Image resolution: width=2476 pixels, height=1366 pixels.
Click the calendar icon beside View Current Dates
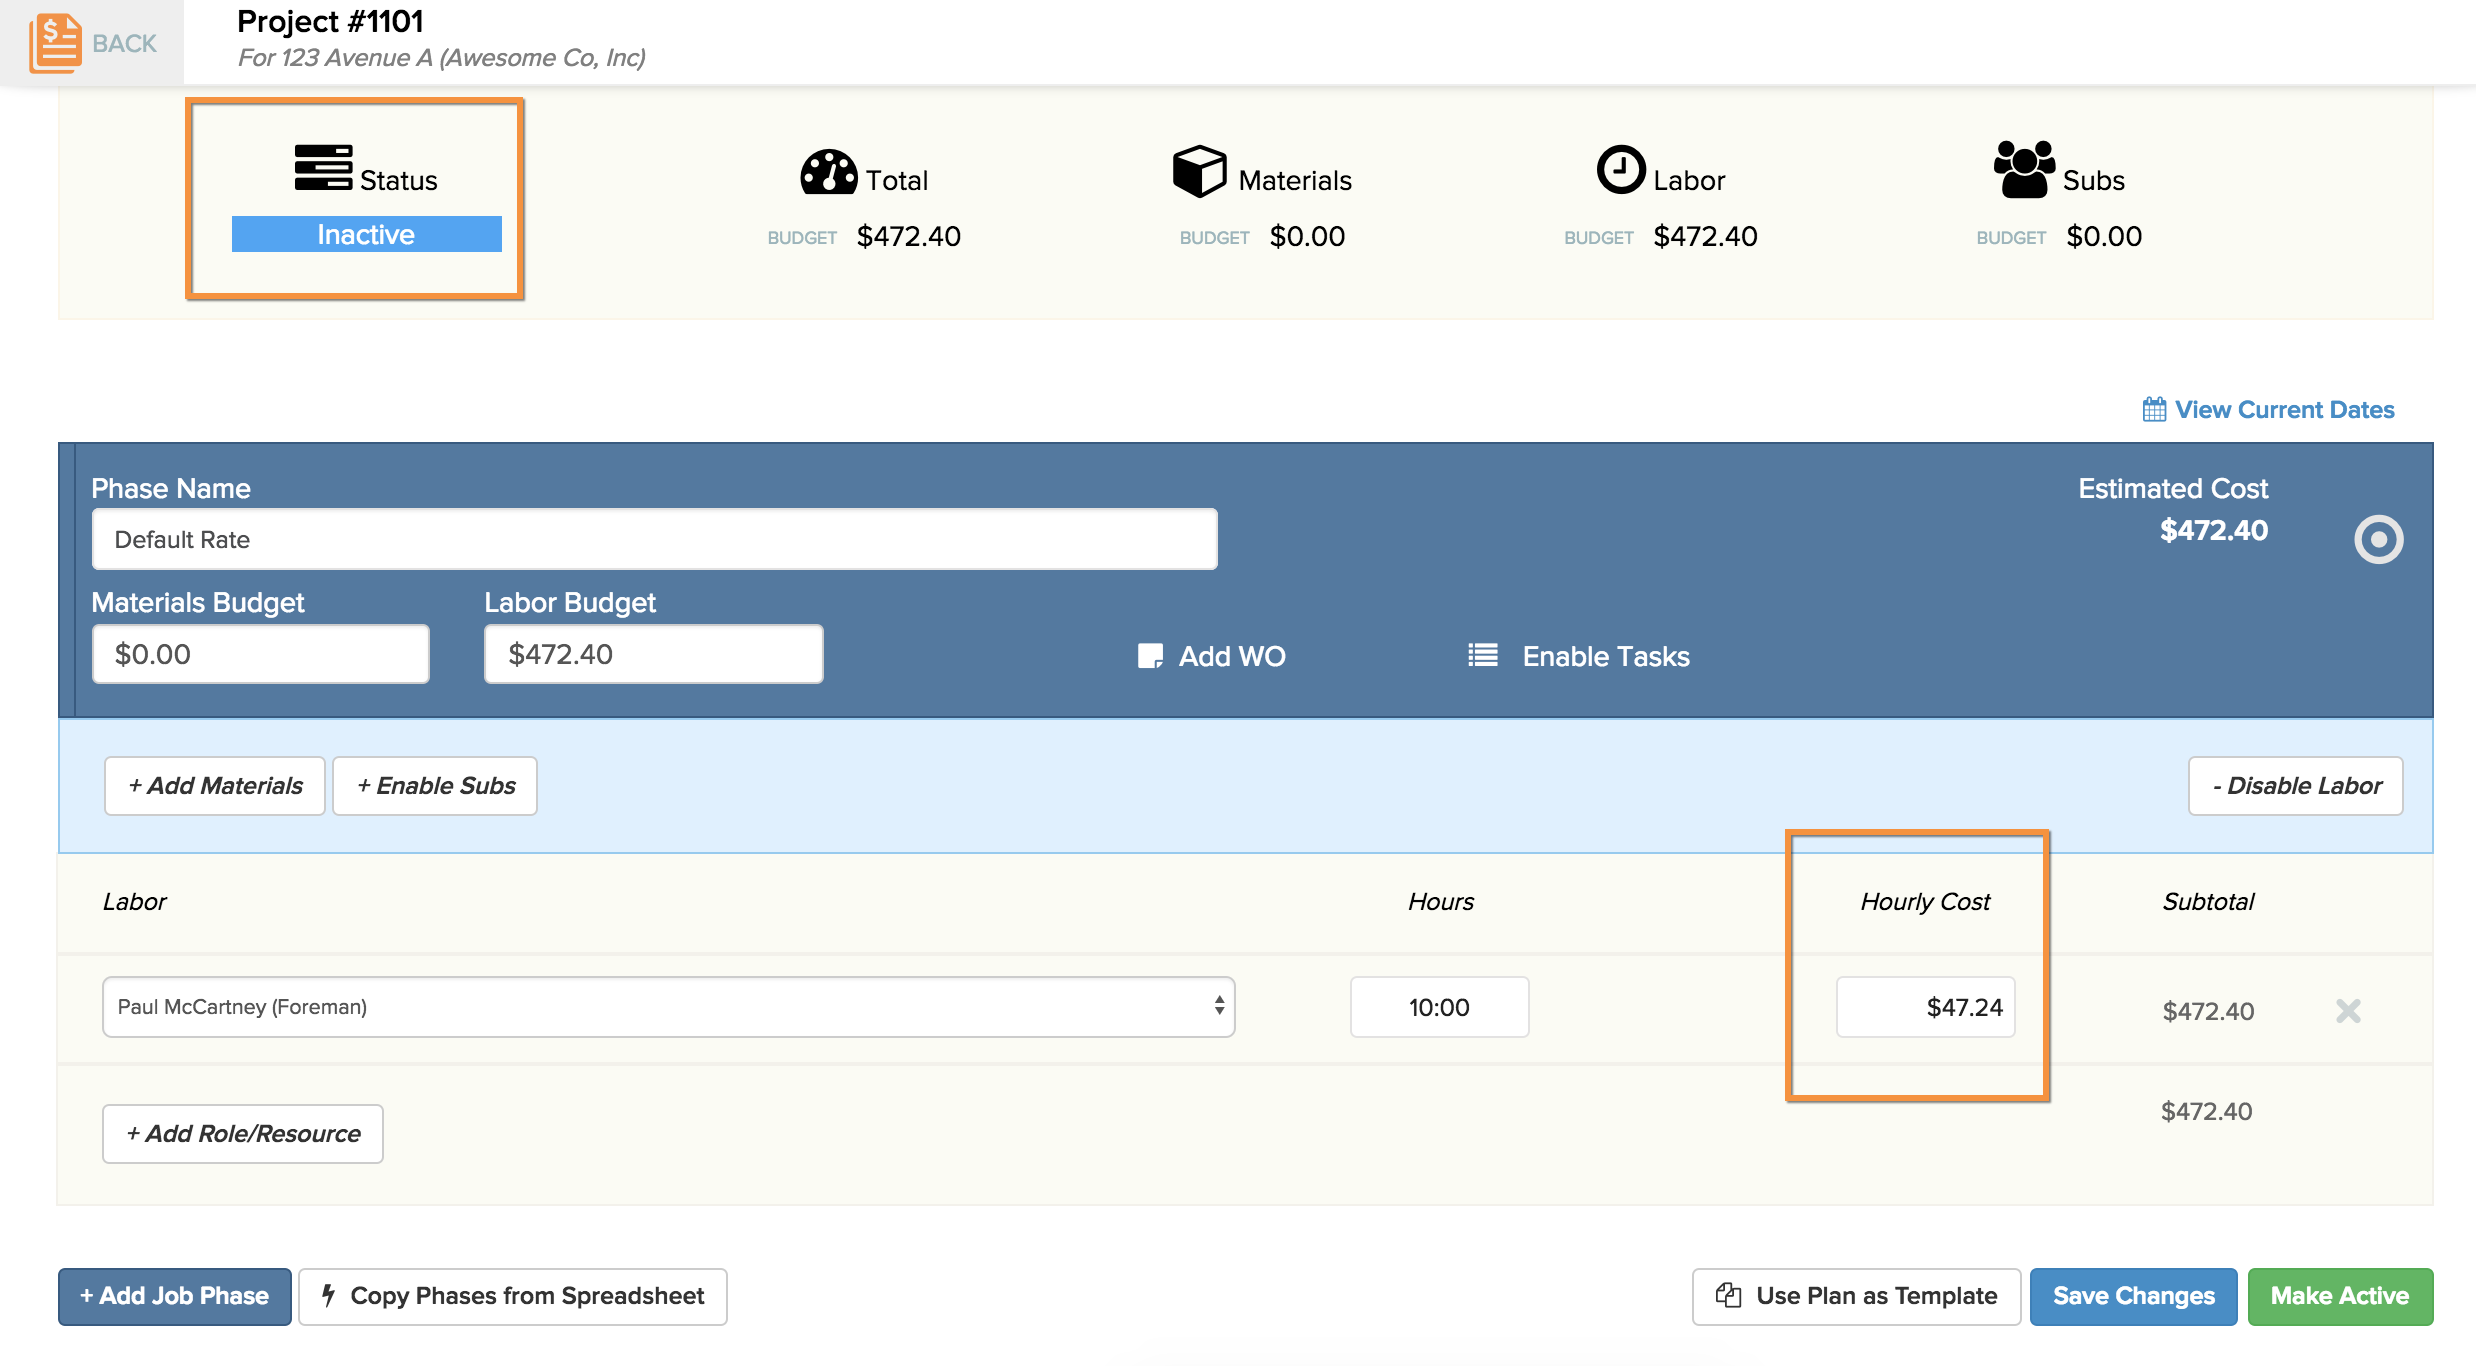coord(2154,409)
